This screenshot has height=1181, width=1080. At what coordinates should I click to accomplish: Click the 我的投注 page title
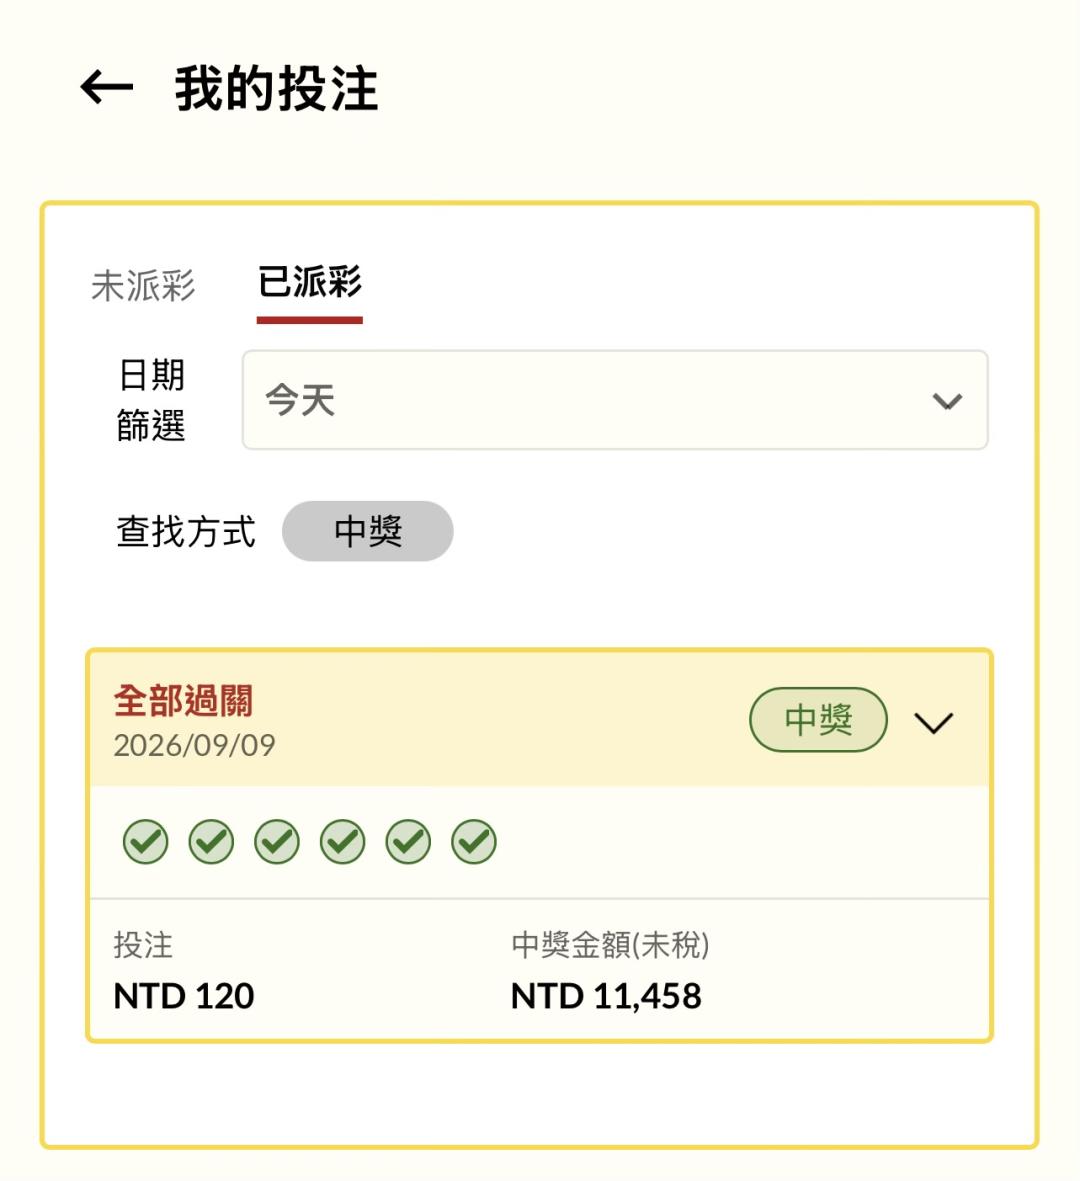click(276, 88)
